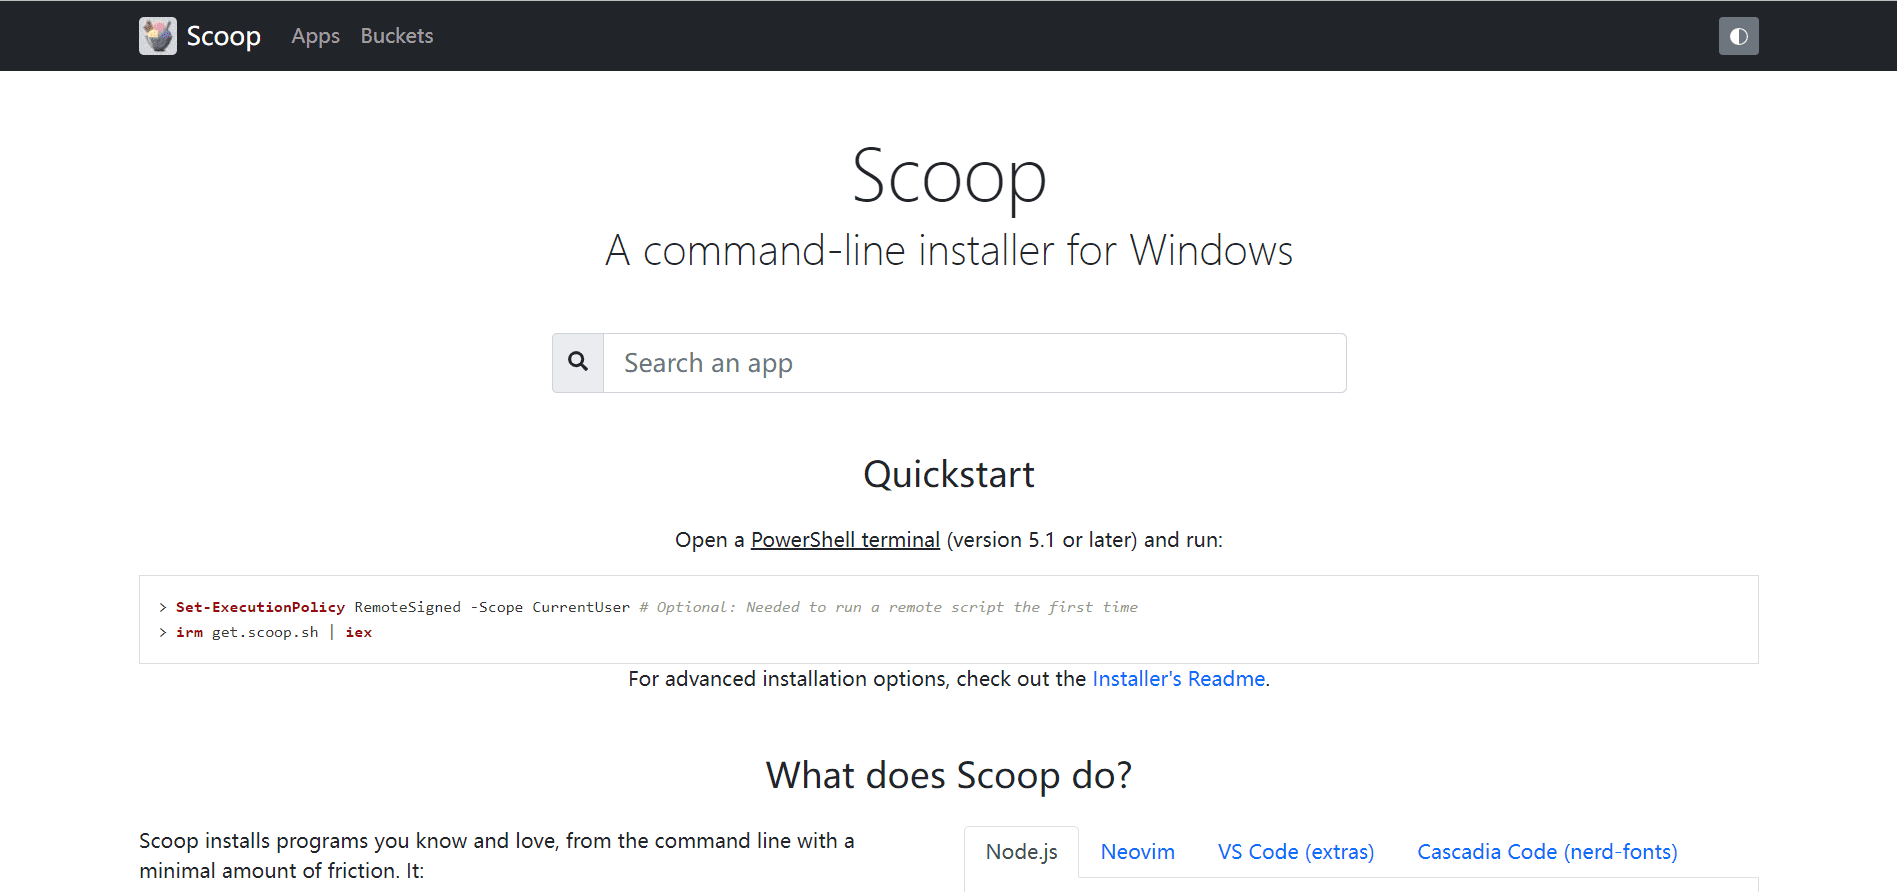
Task: Click the Quickstart section heading
Action: 949,474
